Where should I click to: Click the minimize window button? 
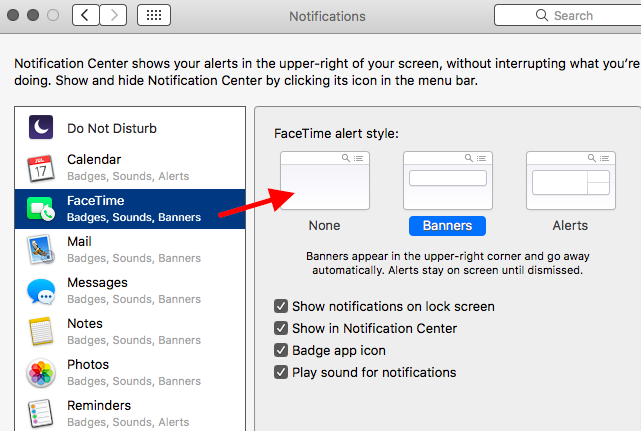pos(33,15)
